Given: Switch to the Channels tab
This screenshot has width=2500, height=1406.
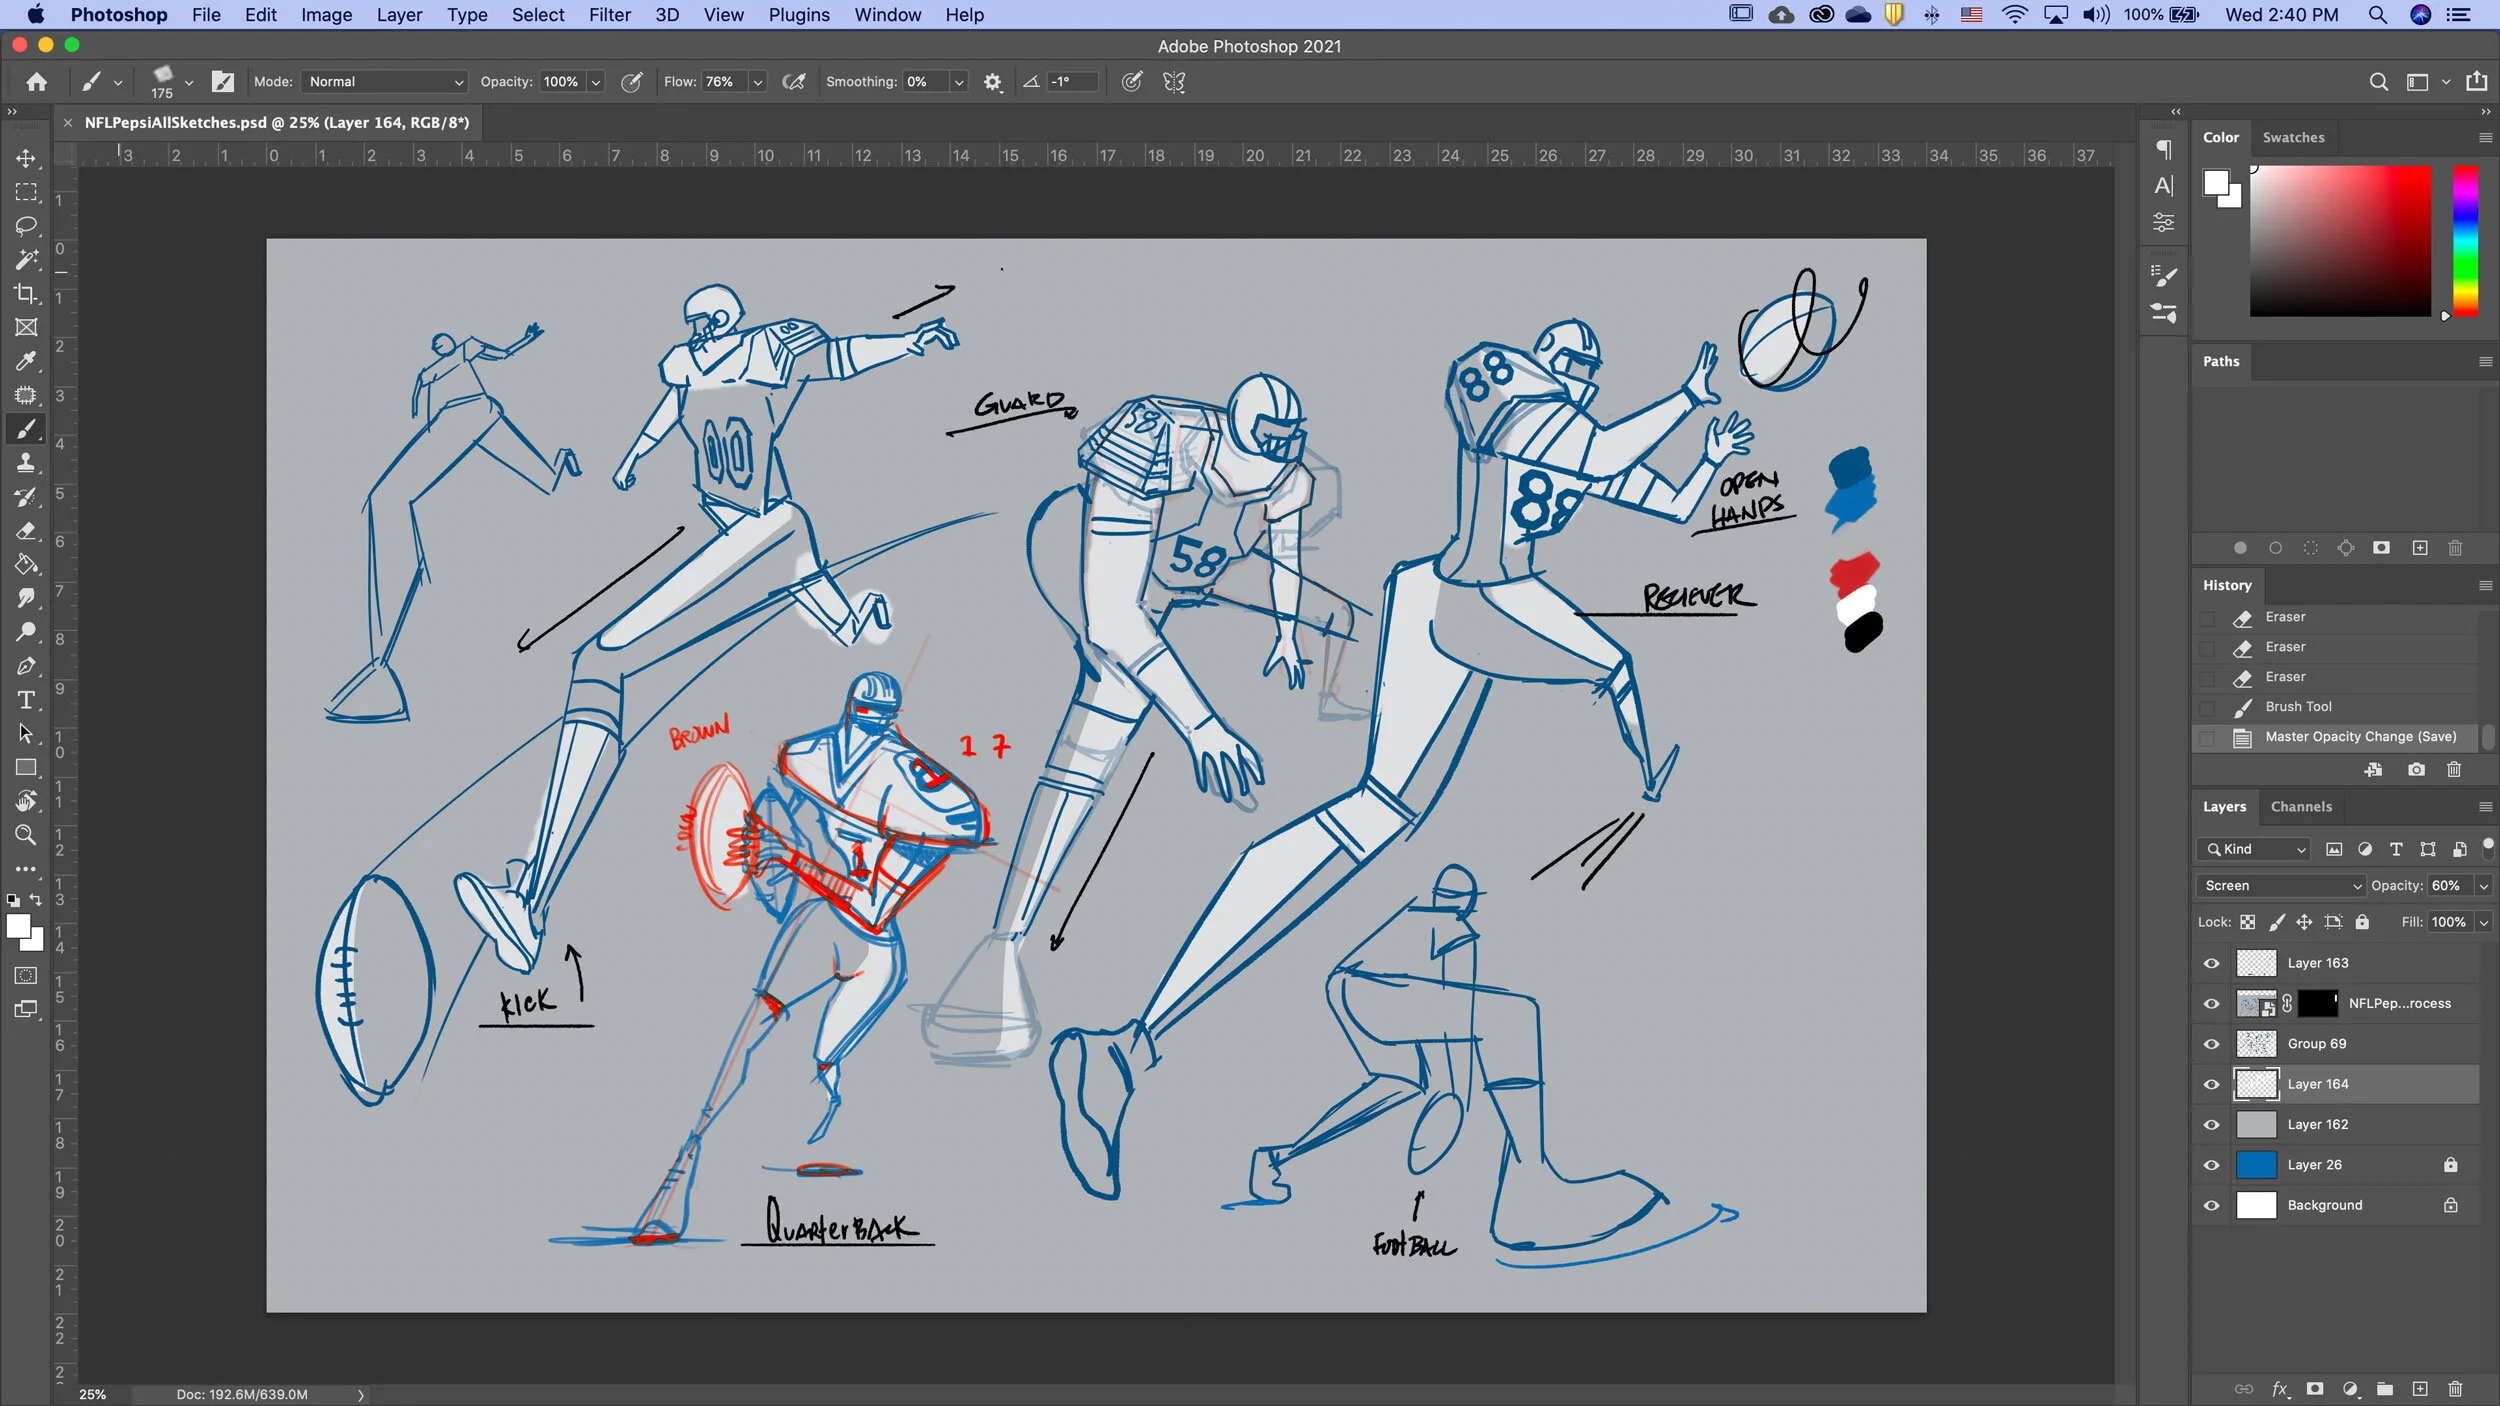Looking at the screenshot, I should pyautogui.click(x=2300, y=806).
